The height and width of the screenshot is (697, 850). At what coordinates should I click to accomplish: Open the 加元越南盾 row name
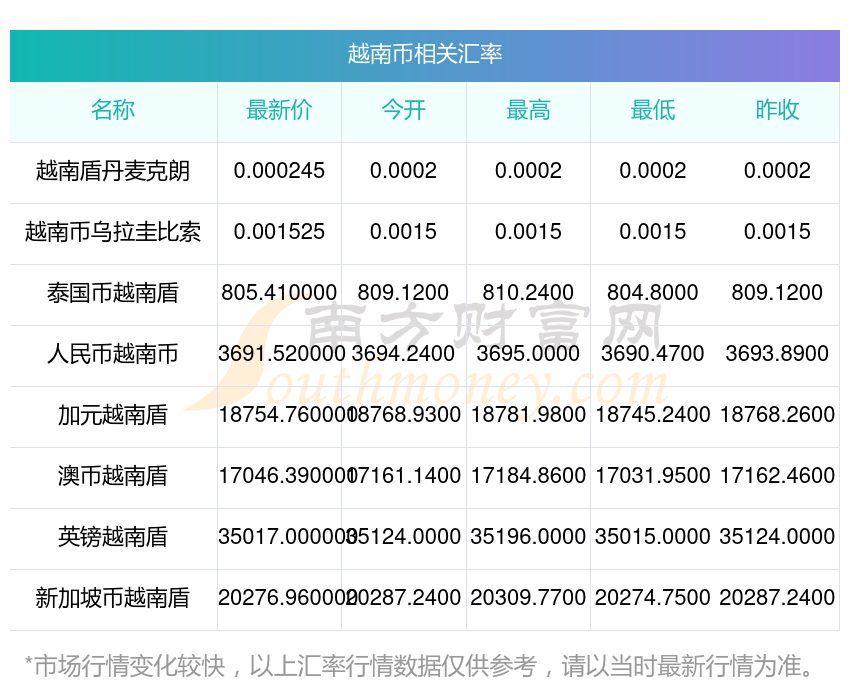pyautogui.click(x=113, y=415)
